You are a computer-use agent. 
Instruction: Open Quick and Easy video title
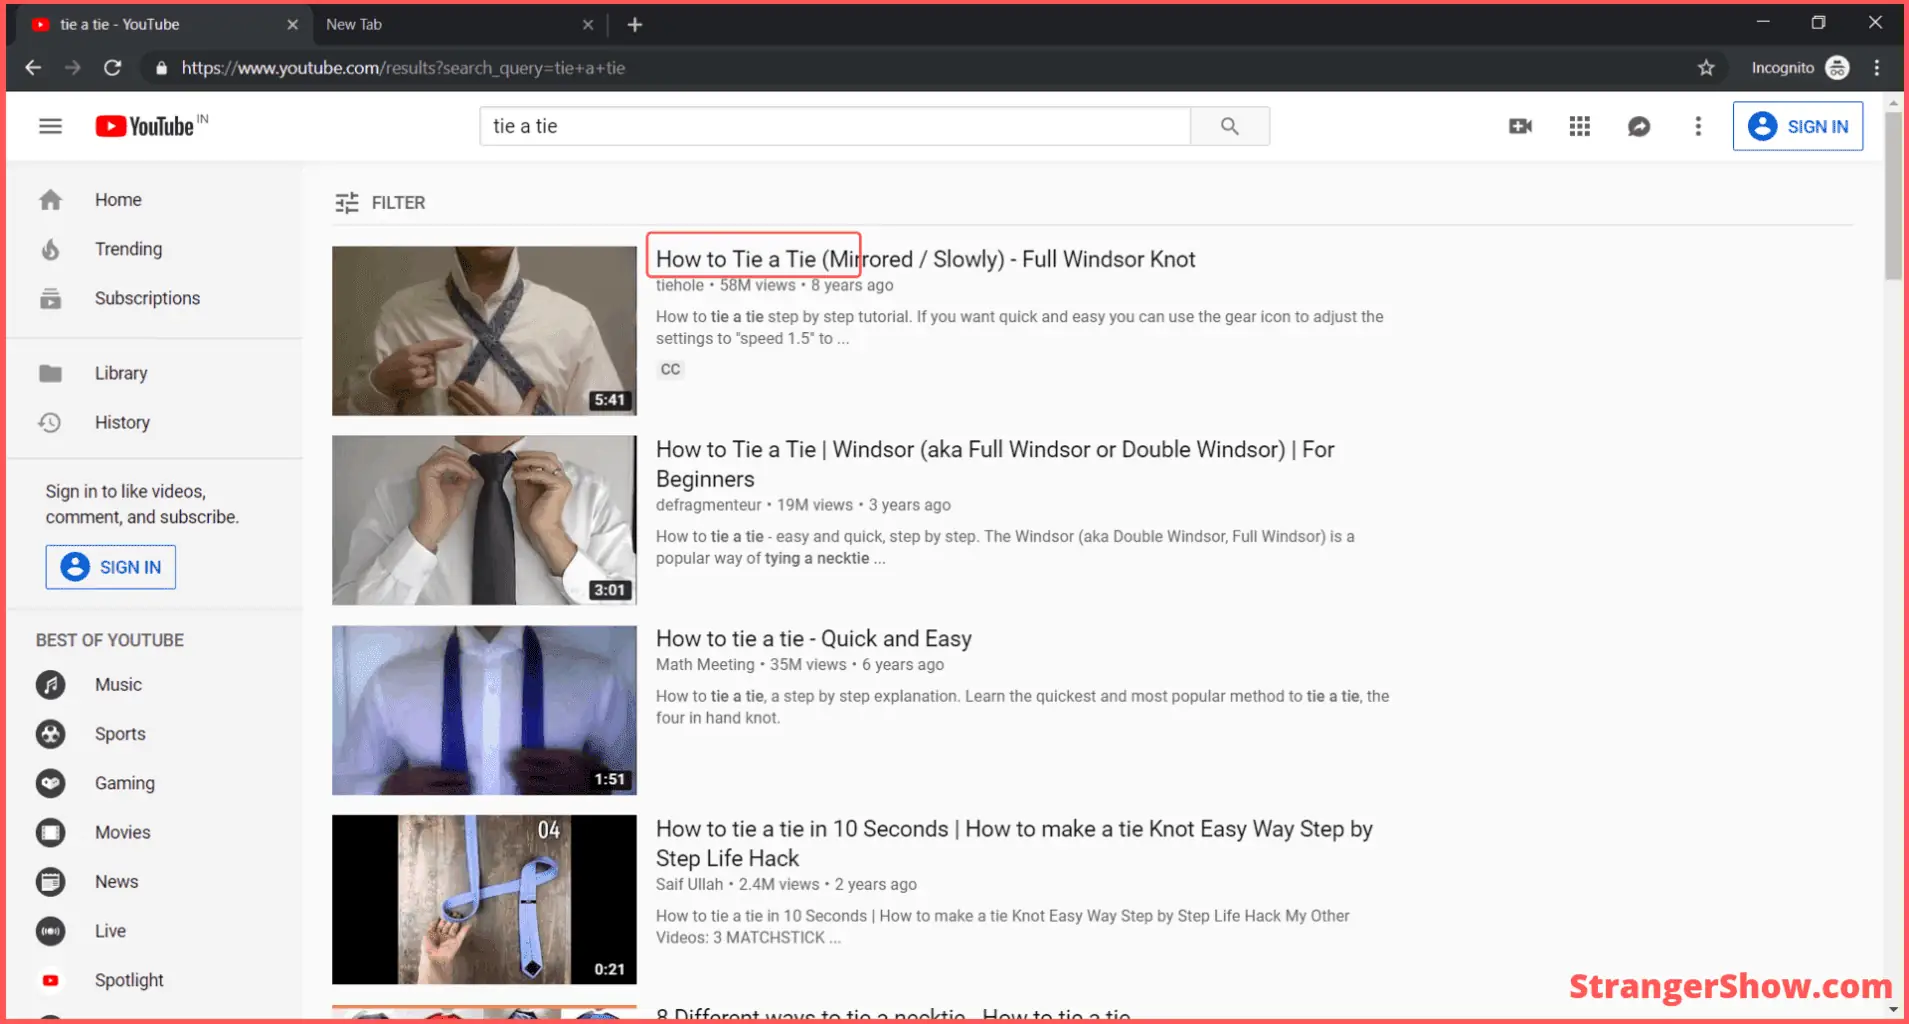click(813, 639)
